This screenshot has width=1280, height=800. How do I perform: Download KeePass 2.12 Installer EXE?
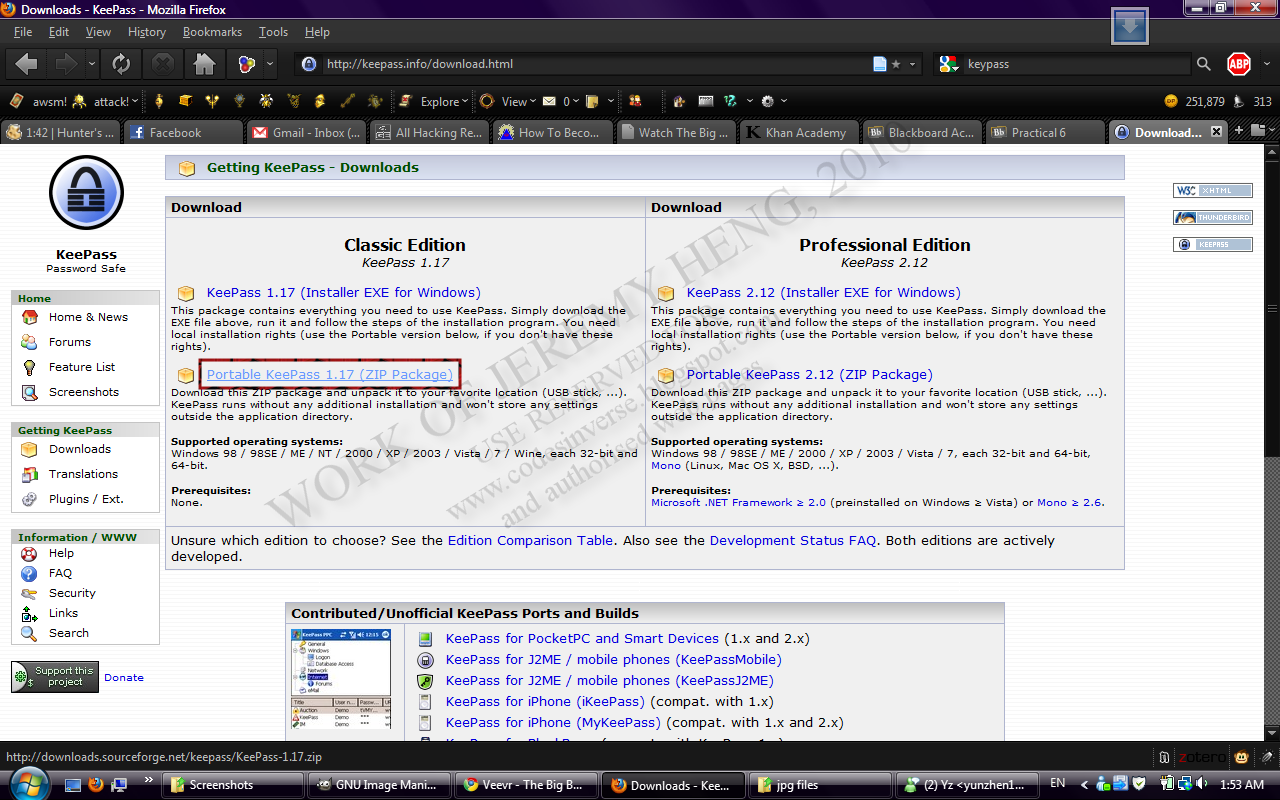point(823,293)
